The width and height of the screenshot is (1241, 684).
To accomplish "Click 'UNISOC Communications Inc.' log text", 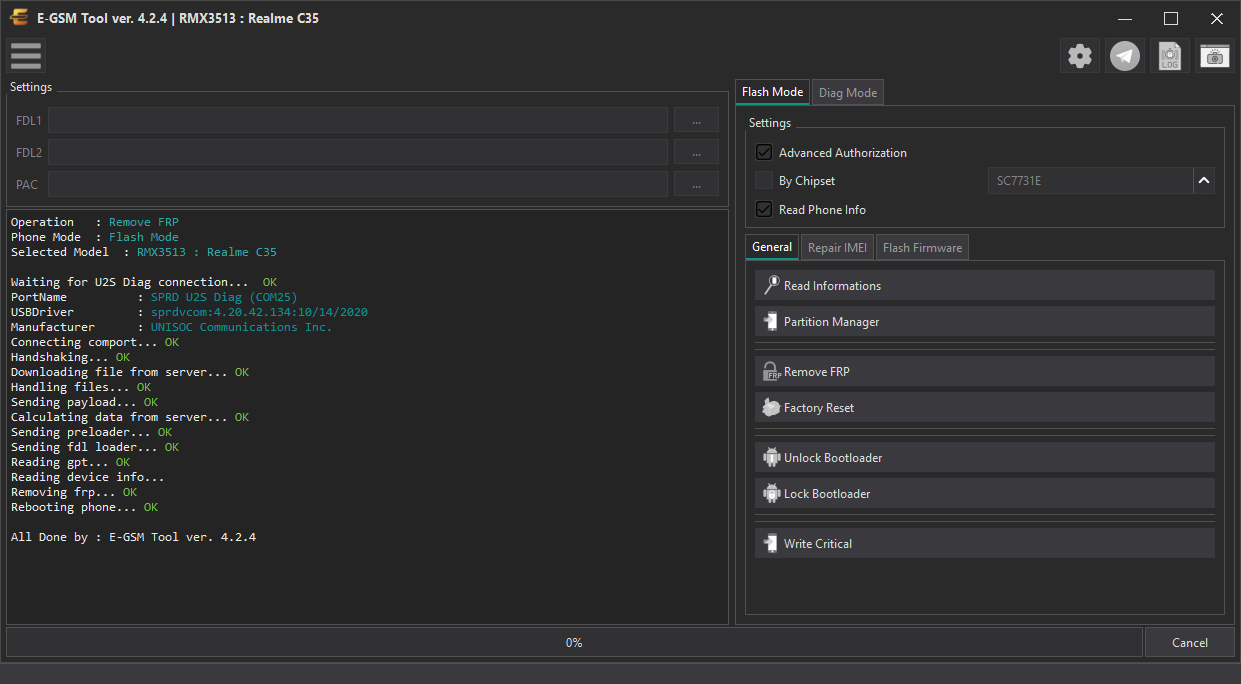I will pyautogui.click(x=241, y=327).
